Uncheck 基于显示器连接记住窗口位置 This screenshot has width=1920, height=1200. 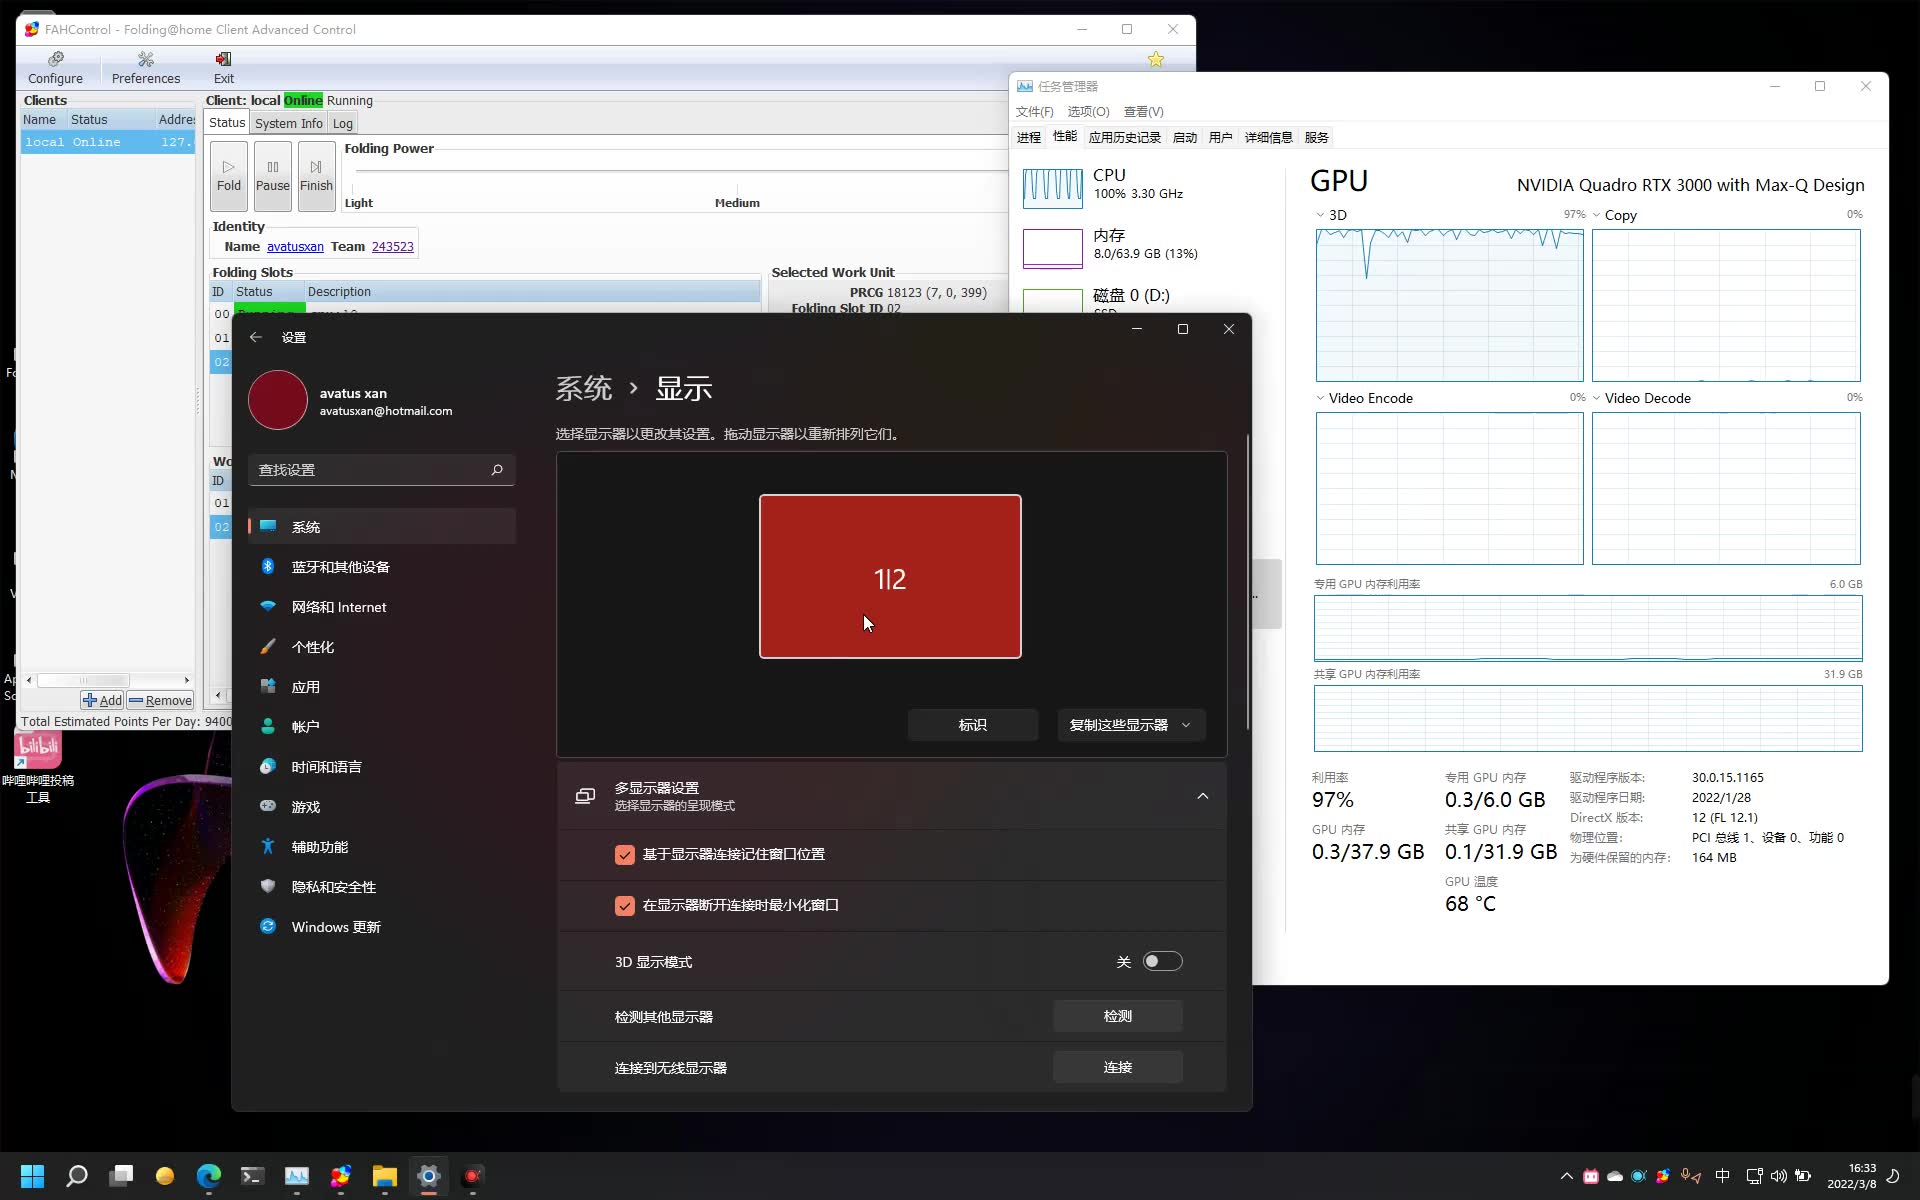[625, 854]
